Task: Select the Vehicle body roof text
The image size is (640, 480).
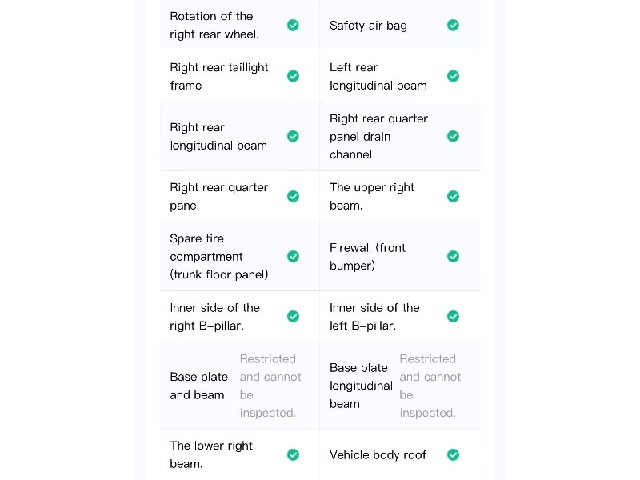Action: (x=378, y=455)
